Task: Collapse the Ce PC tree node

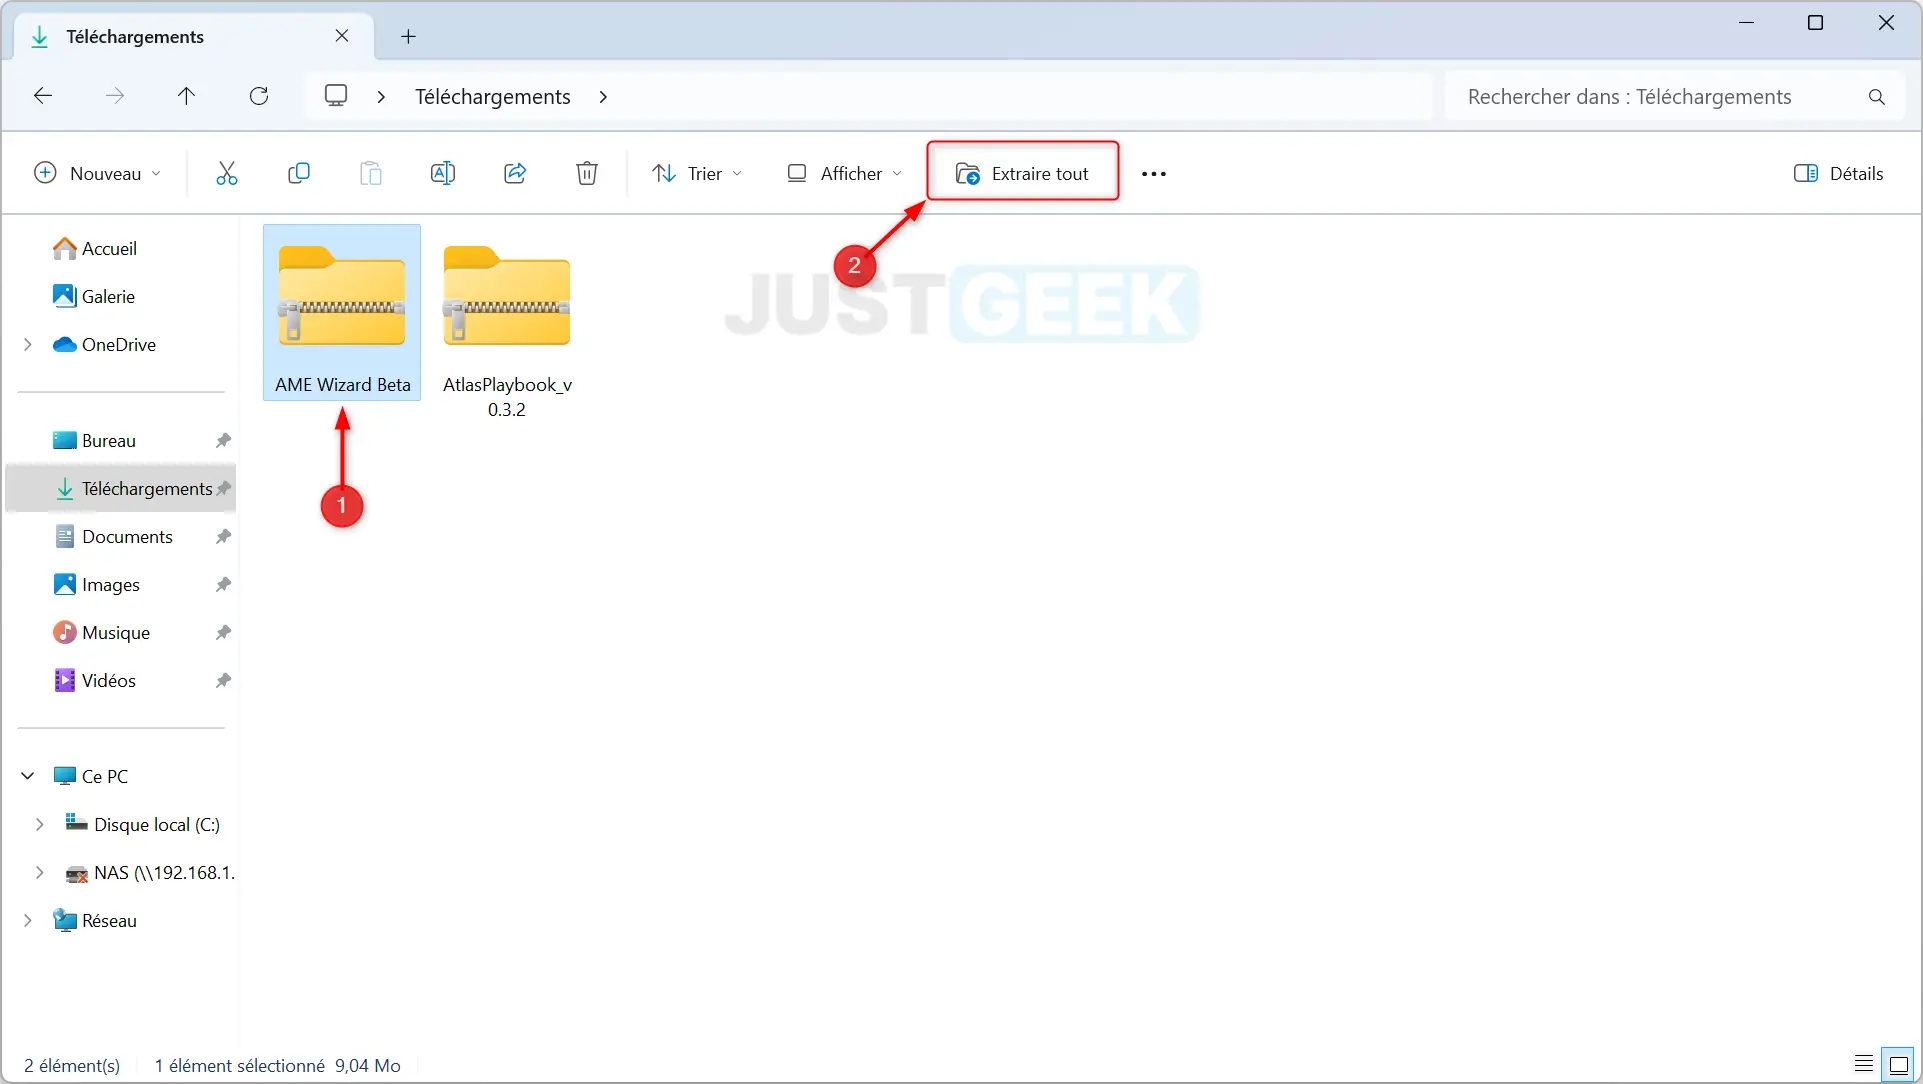Action: [28, 776]
